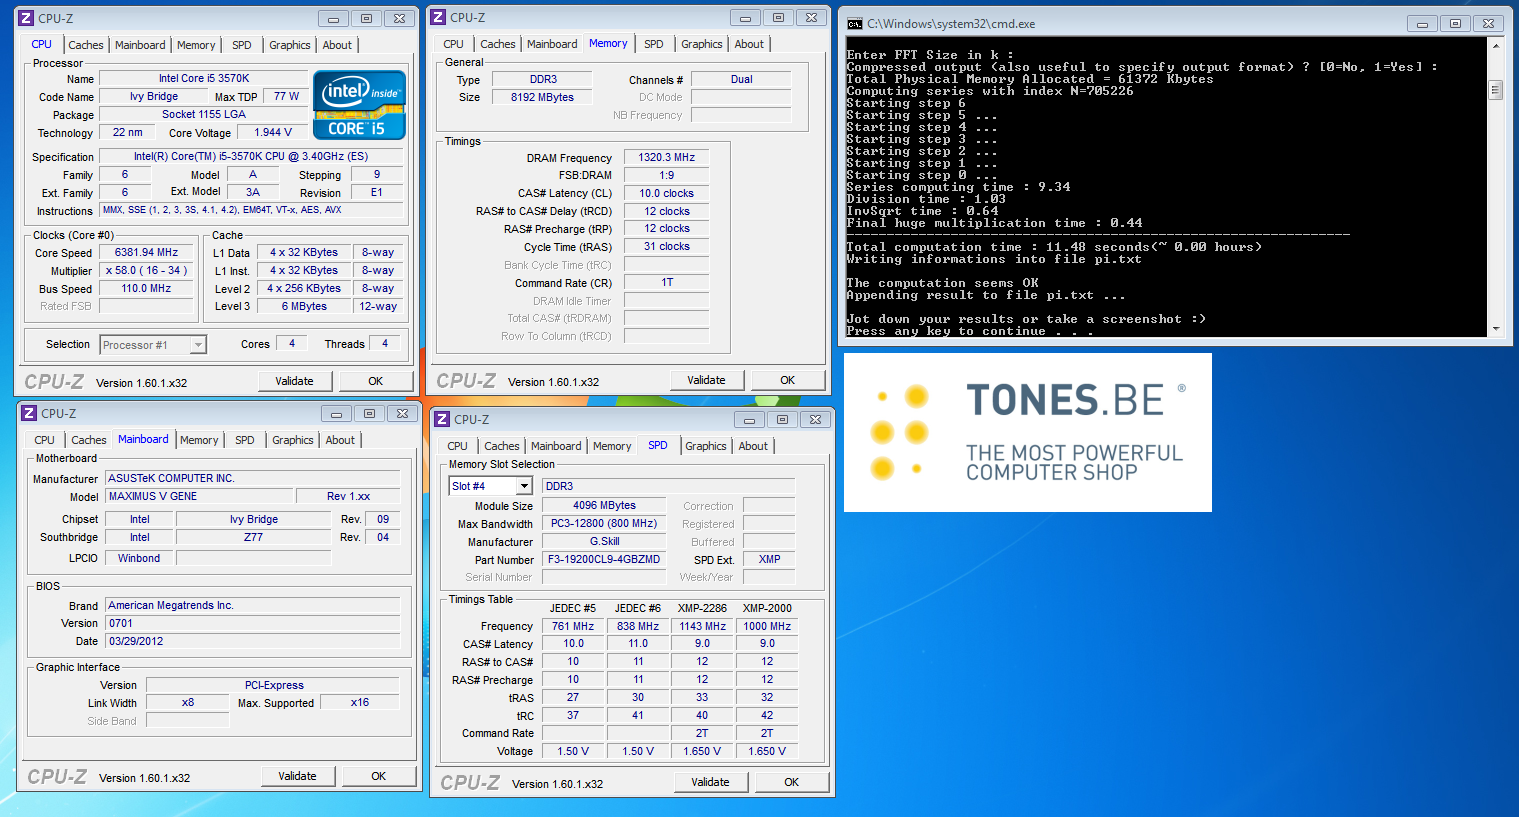1519x817 pixels.
Task: Click the Intel Core i5 logo badge
Action: 359,104
